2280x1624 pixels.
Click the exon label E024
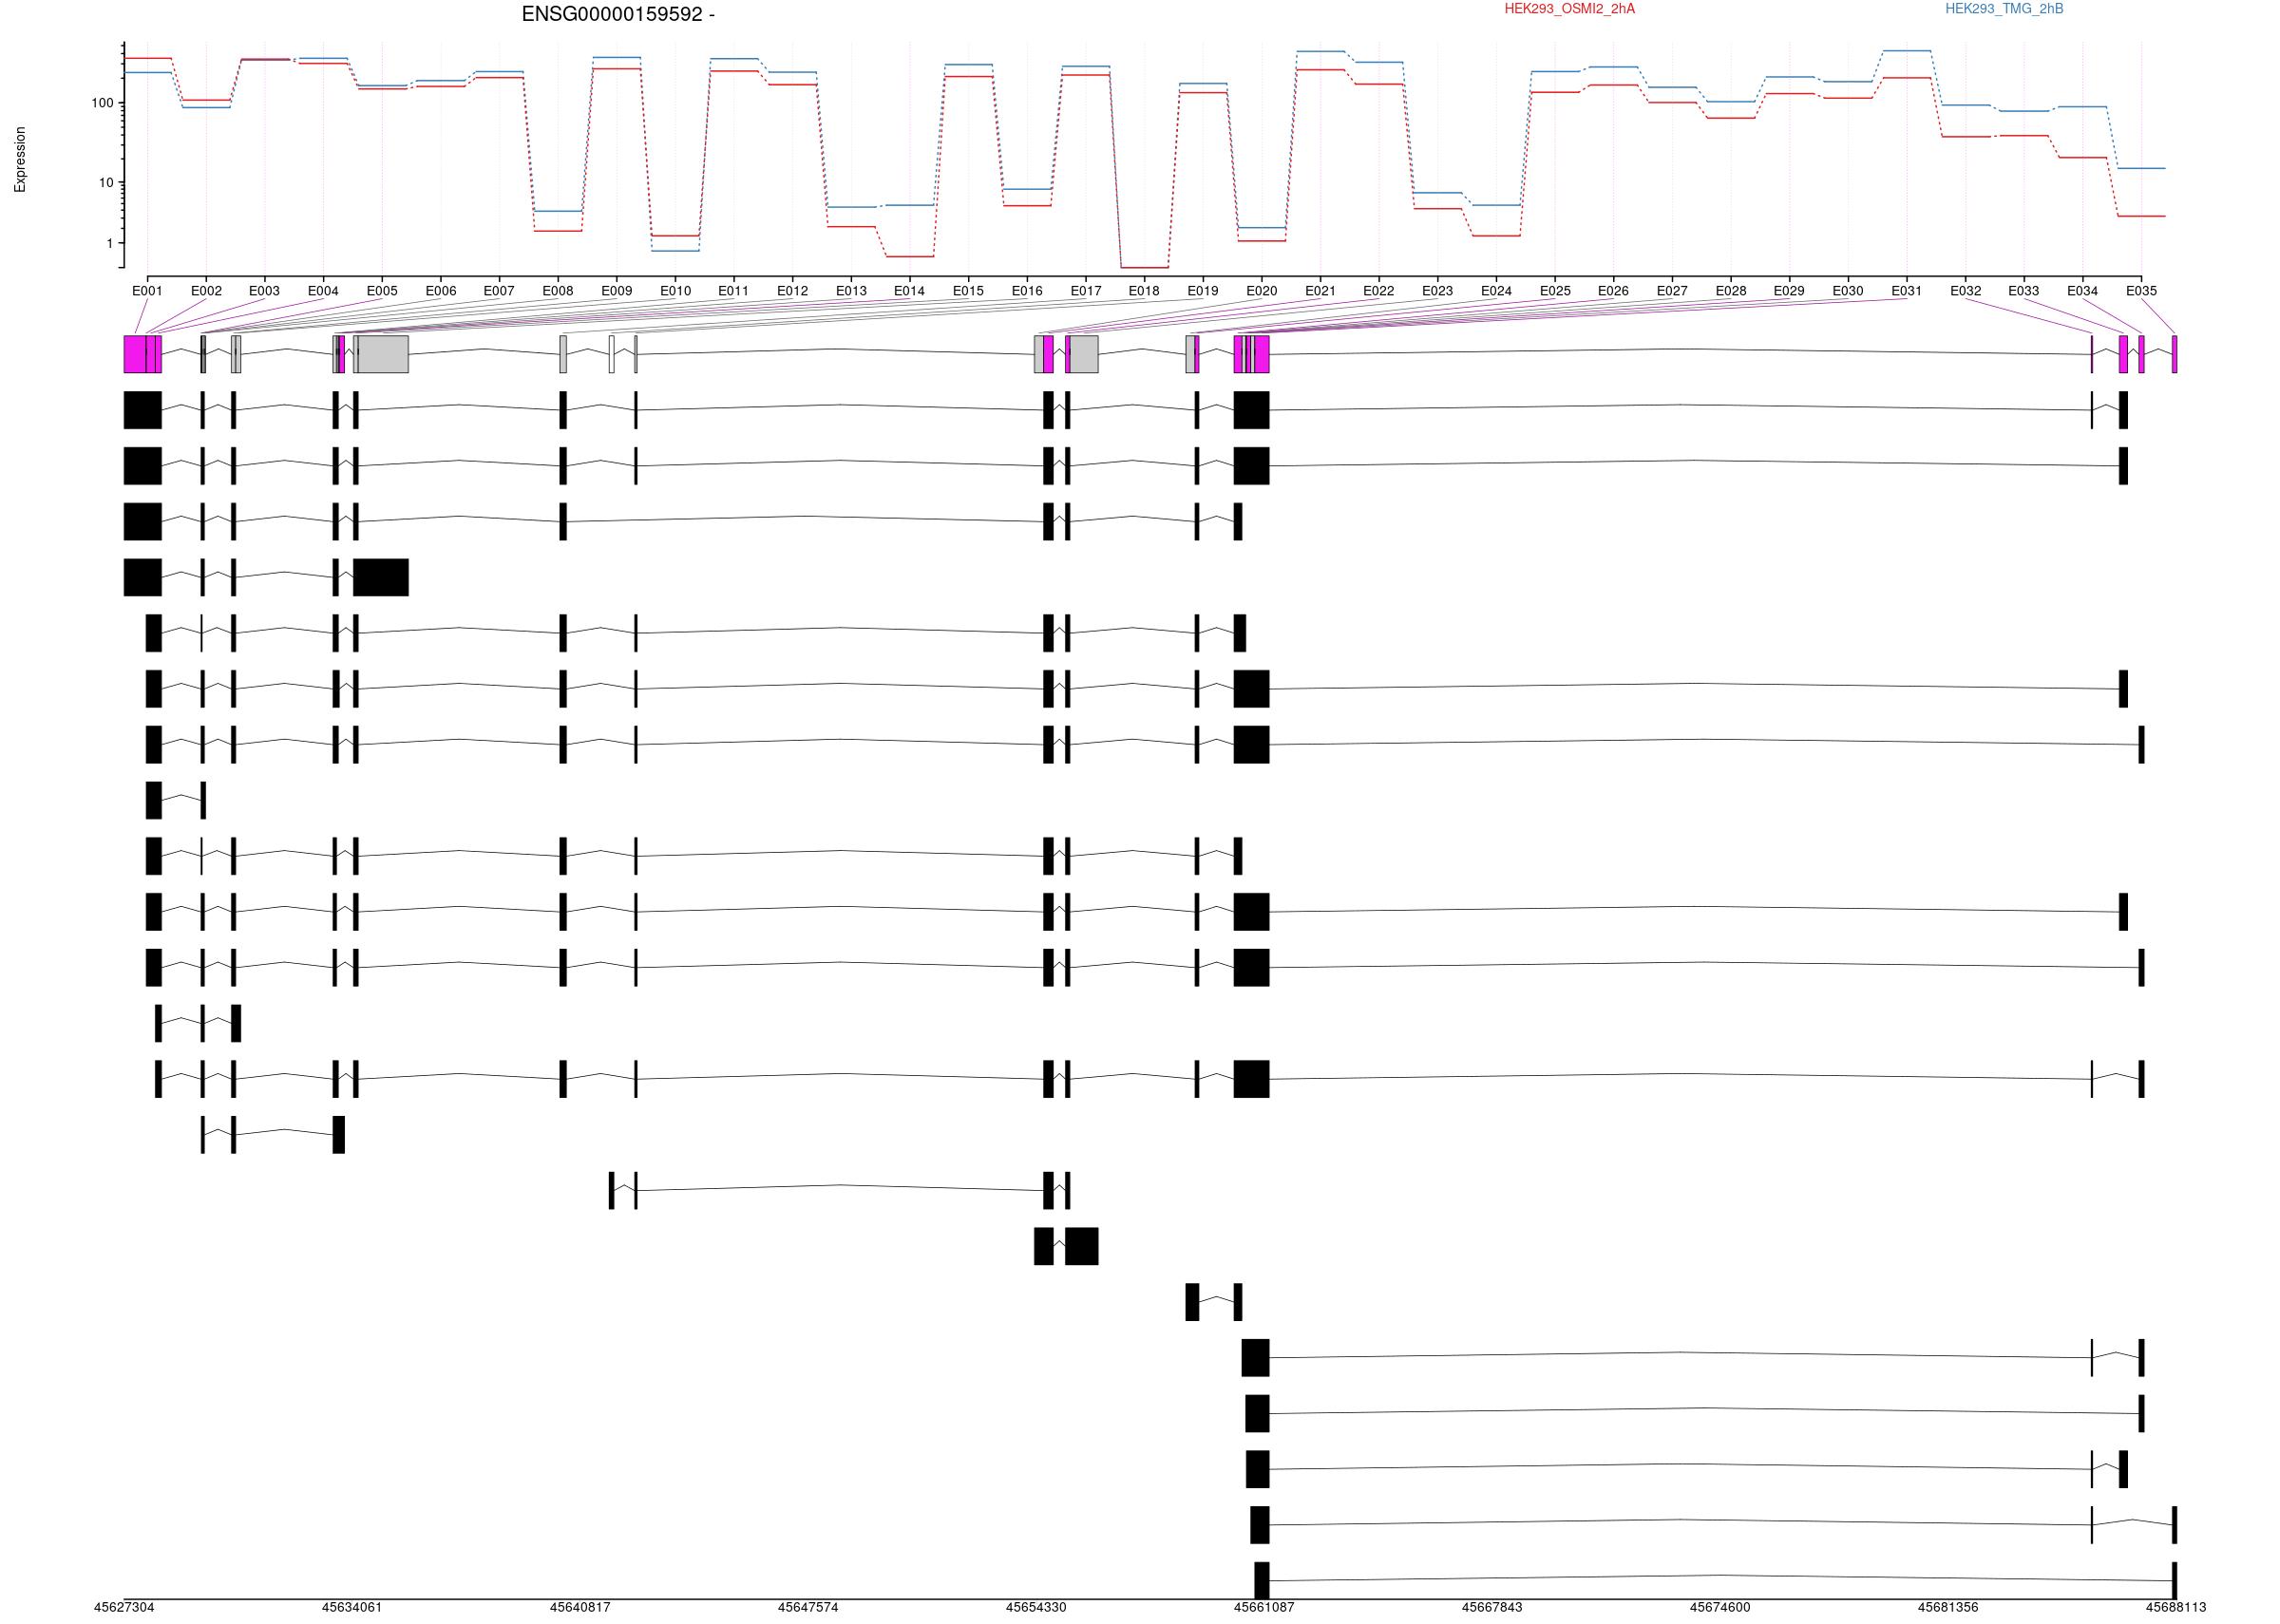coord(1496,291)
